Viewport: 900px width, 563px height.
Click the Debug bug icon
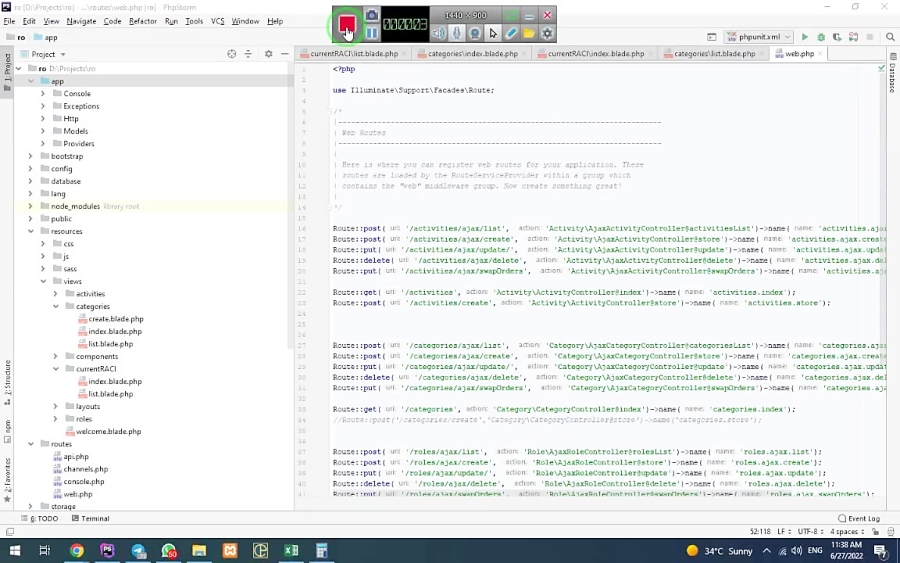(x=821, y=37)
